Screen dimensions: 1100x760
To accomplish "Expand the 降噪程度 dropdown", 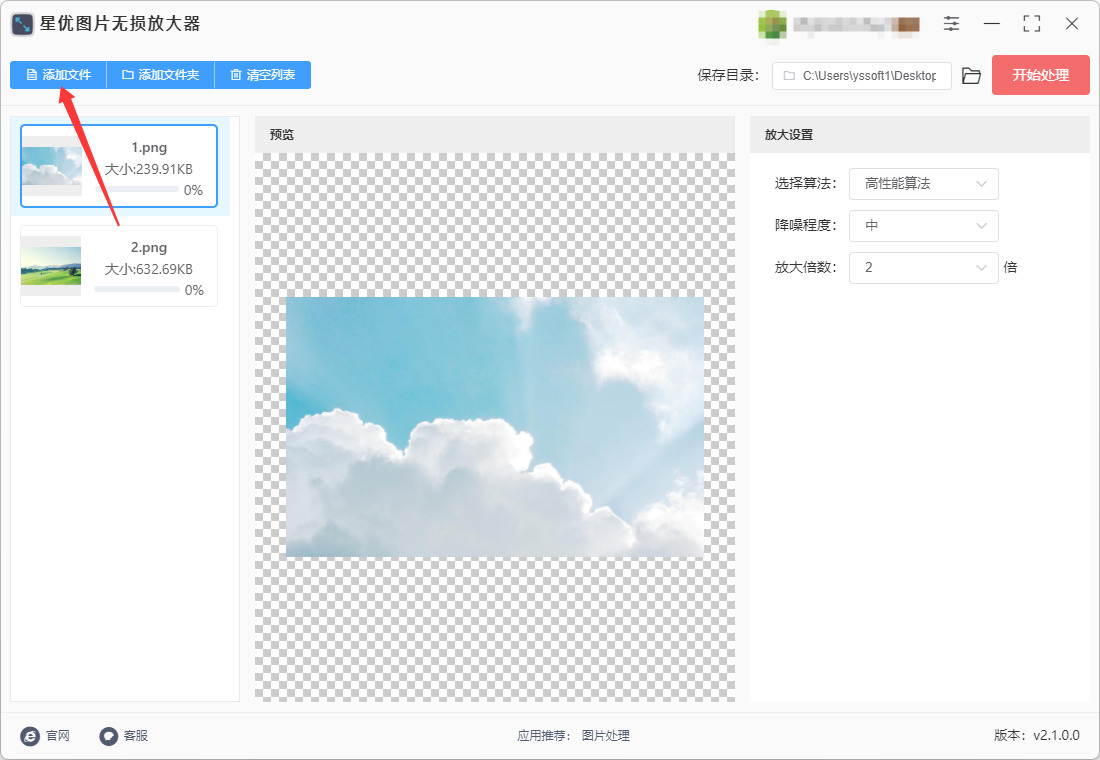I will click(923, 225).
